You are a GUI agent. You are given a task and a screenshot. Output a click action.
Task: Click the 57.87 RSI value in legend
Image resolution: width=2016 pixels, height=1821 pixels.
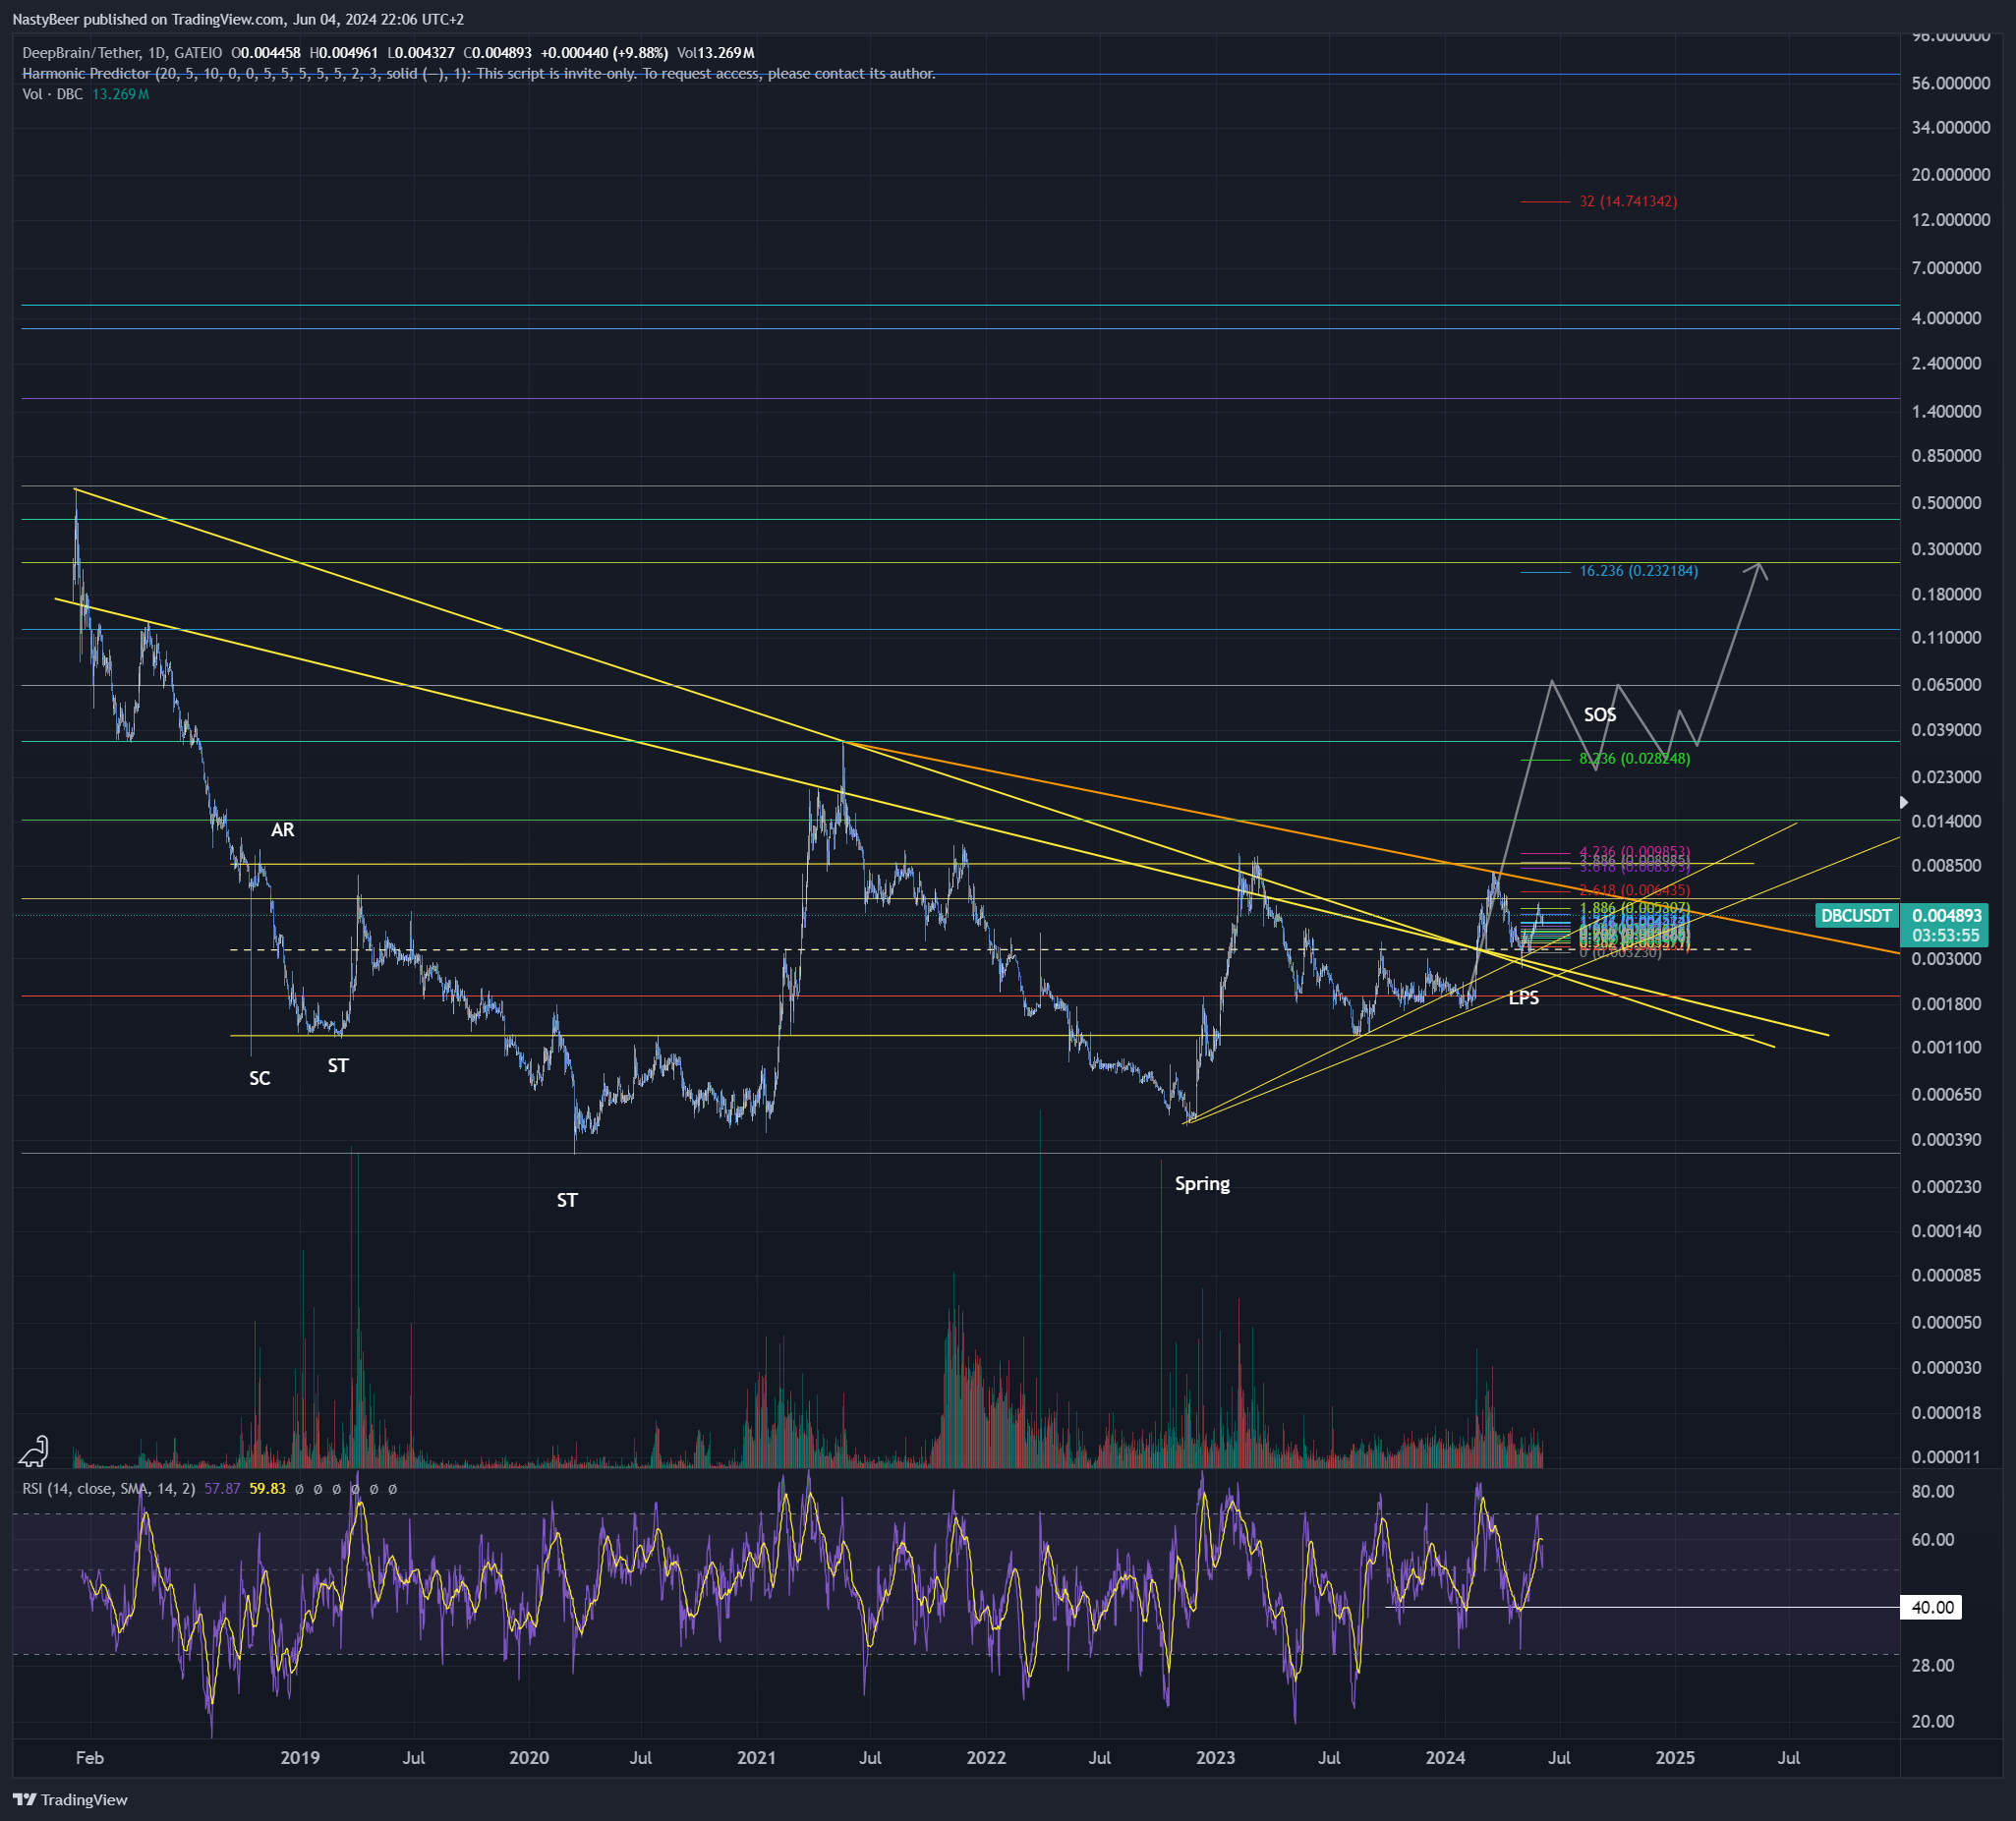click(222, 1488)
